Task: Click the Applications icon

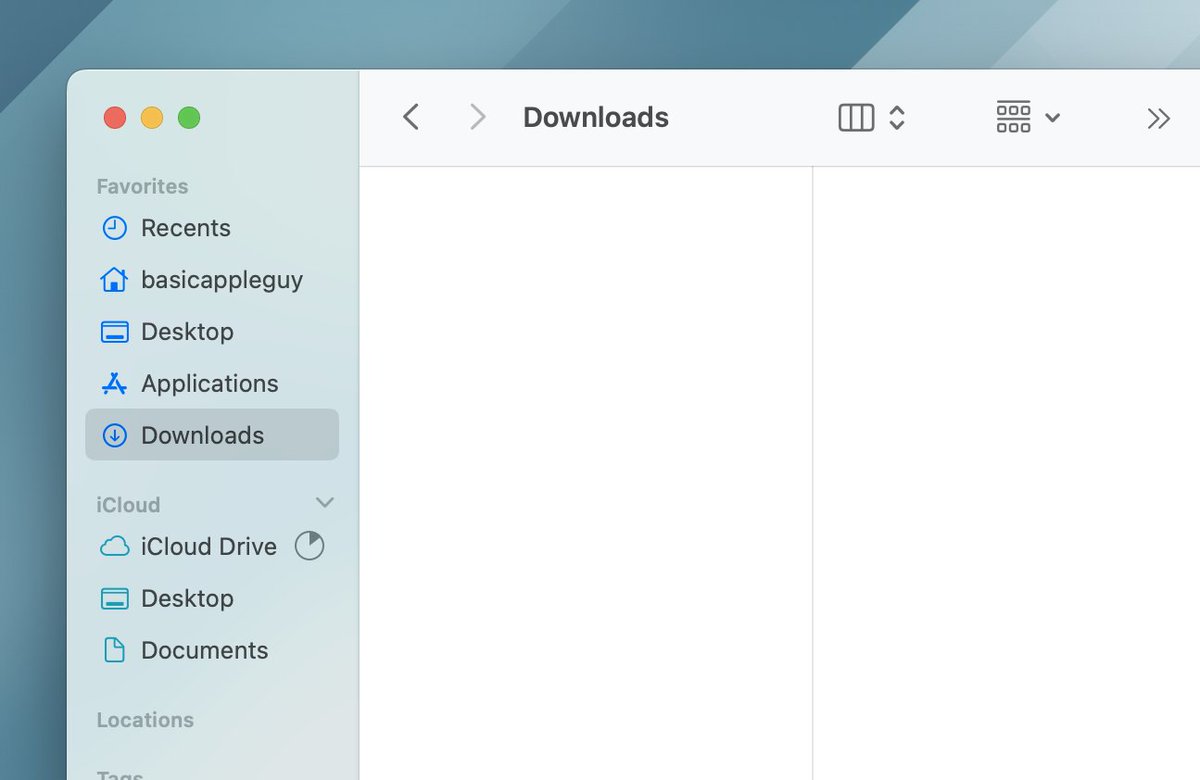Action: tap(115, 383)
